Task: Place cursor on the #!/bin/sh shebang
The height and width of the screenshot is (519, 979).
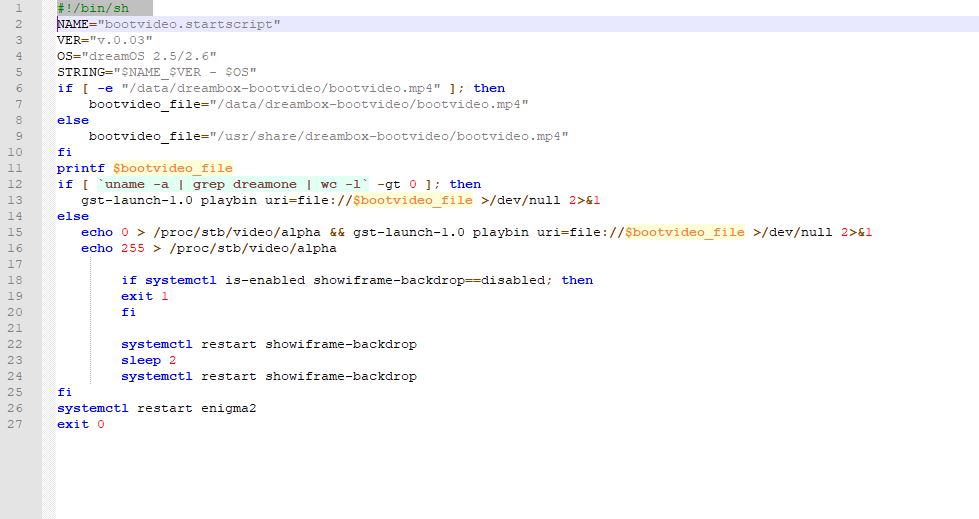Action: [x=93, y=8]
